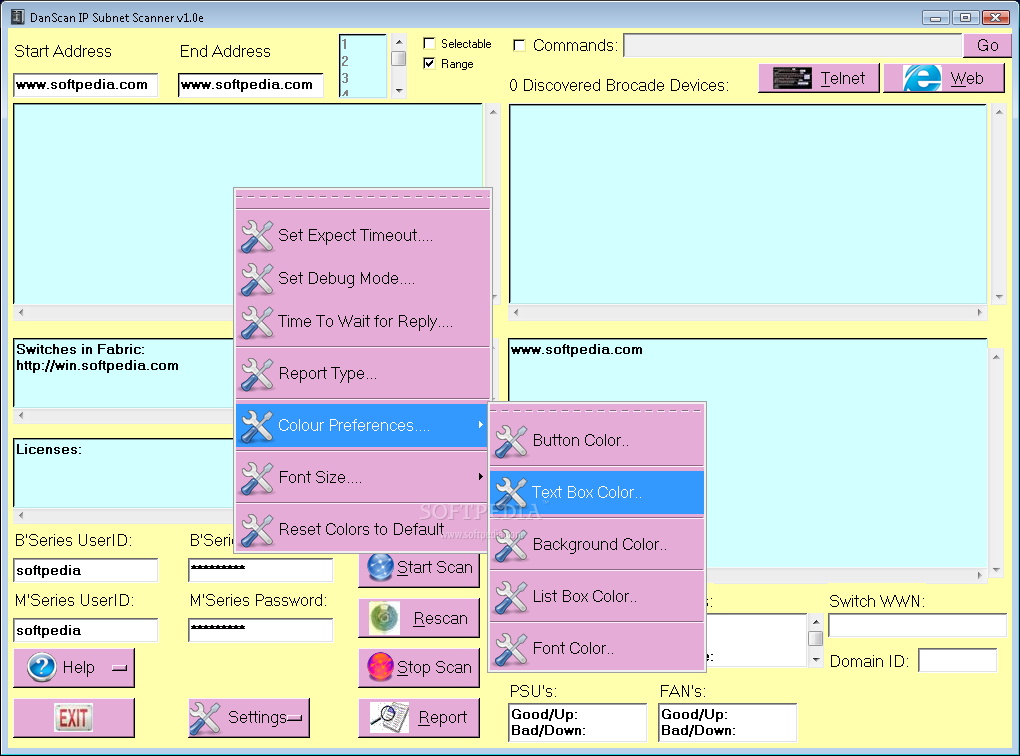Click the question mark Help icon
This screenshot has width=1020, height=756.
click(42, 668)
